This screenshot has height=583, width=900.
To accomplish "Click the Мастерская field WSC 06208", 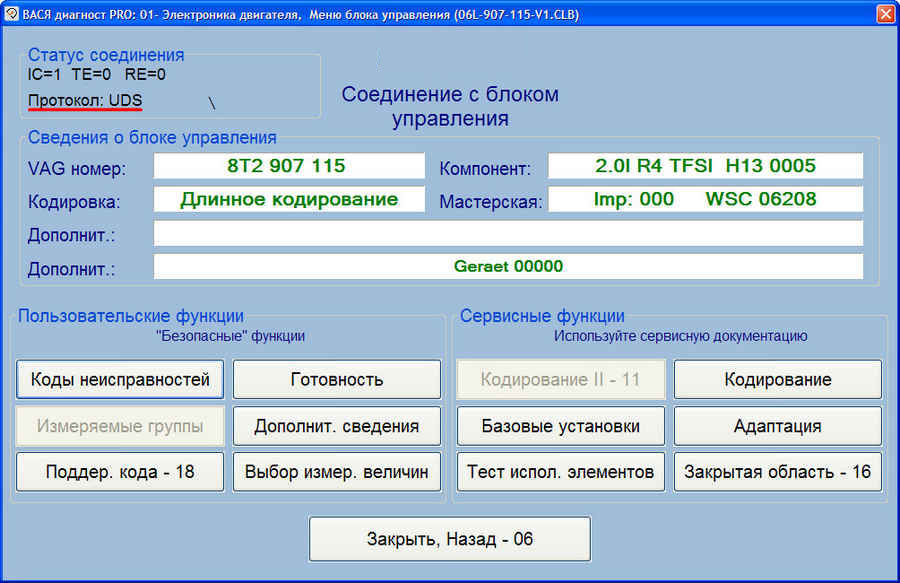I will 705,199.
